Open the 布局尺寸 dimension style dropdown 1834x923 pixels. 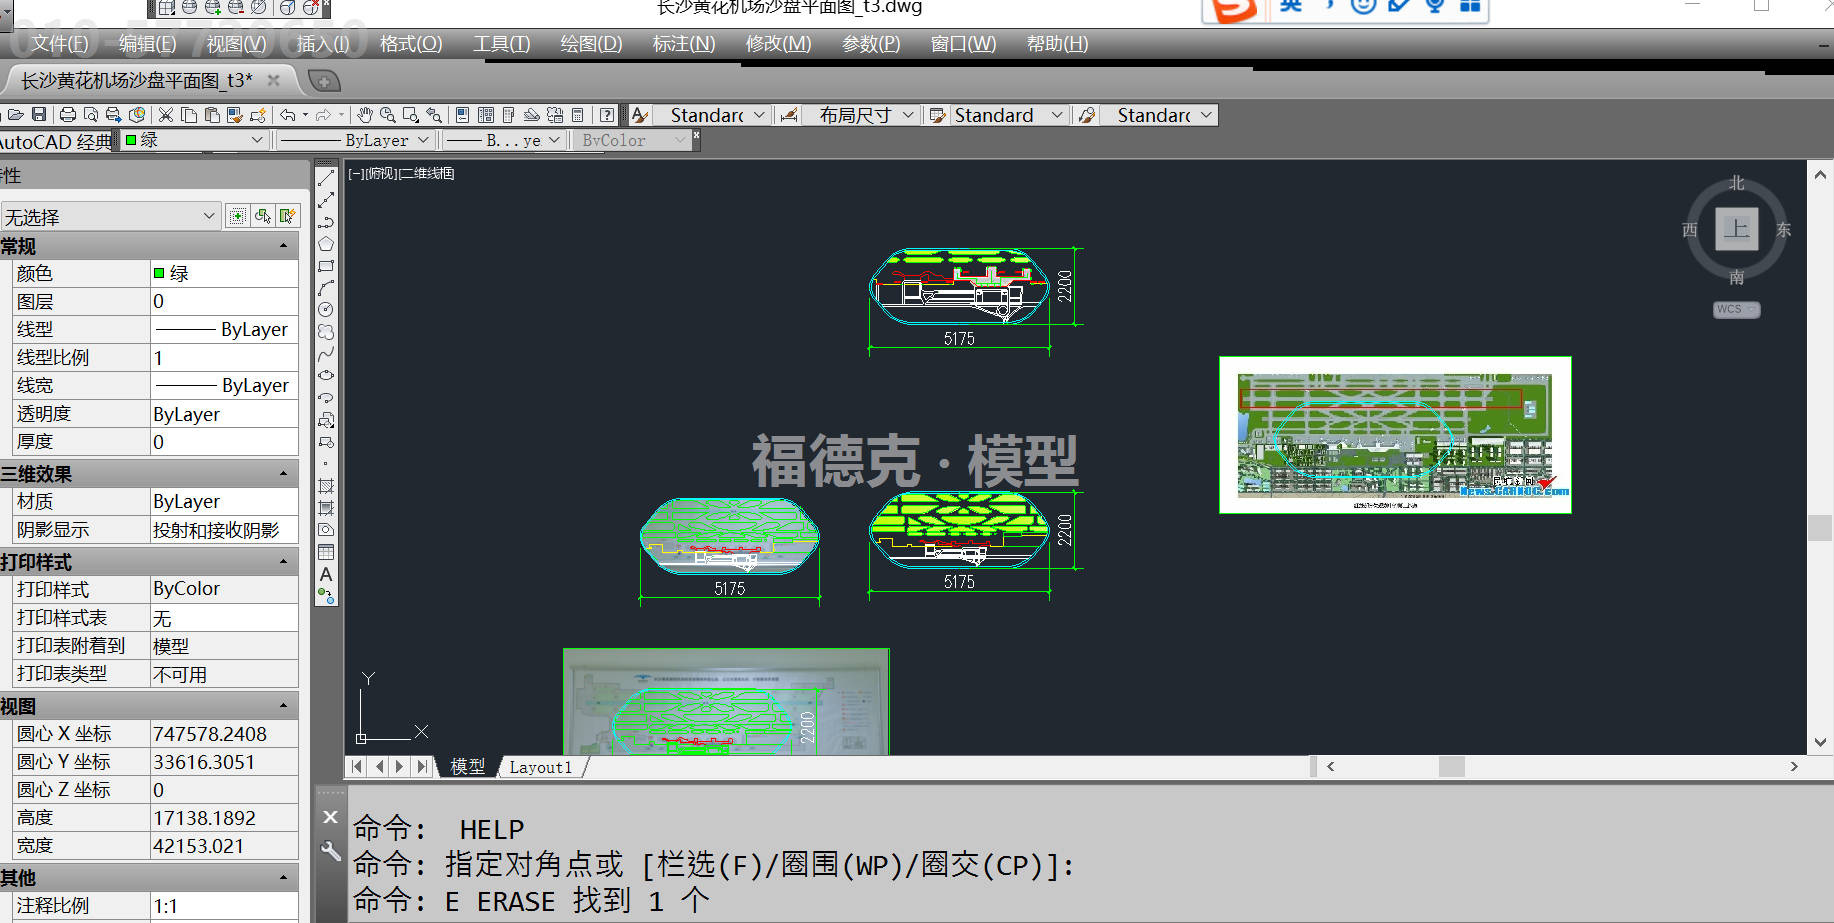(908, 115)
